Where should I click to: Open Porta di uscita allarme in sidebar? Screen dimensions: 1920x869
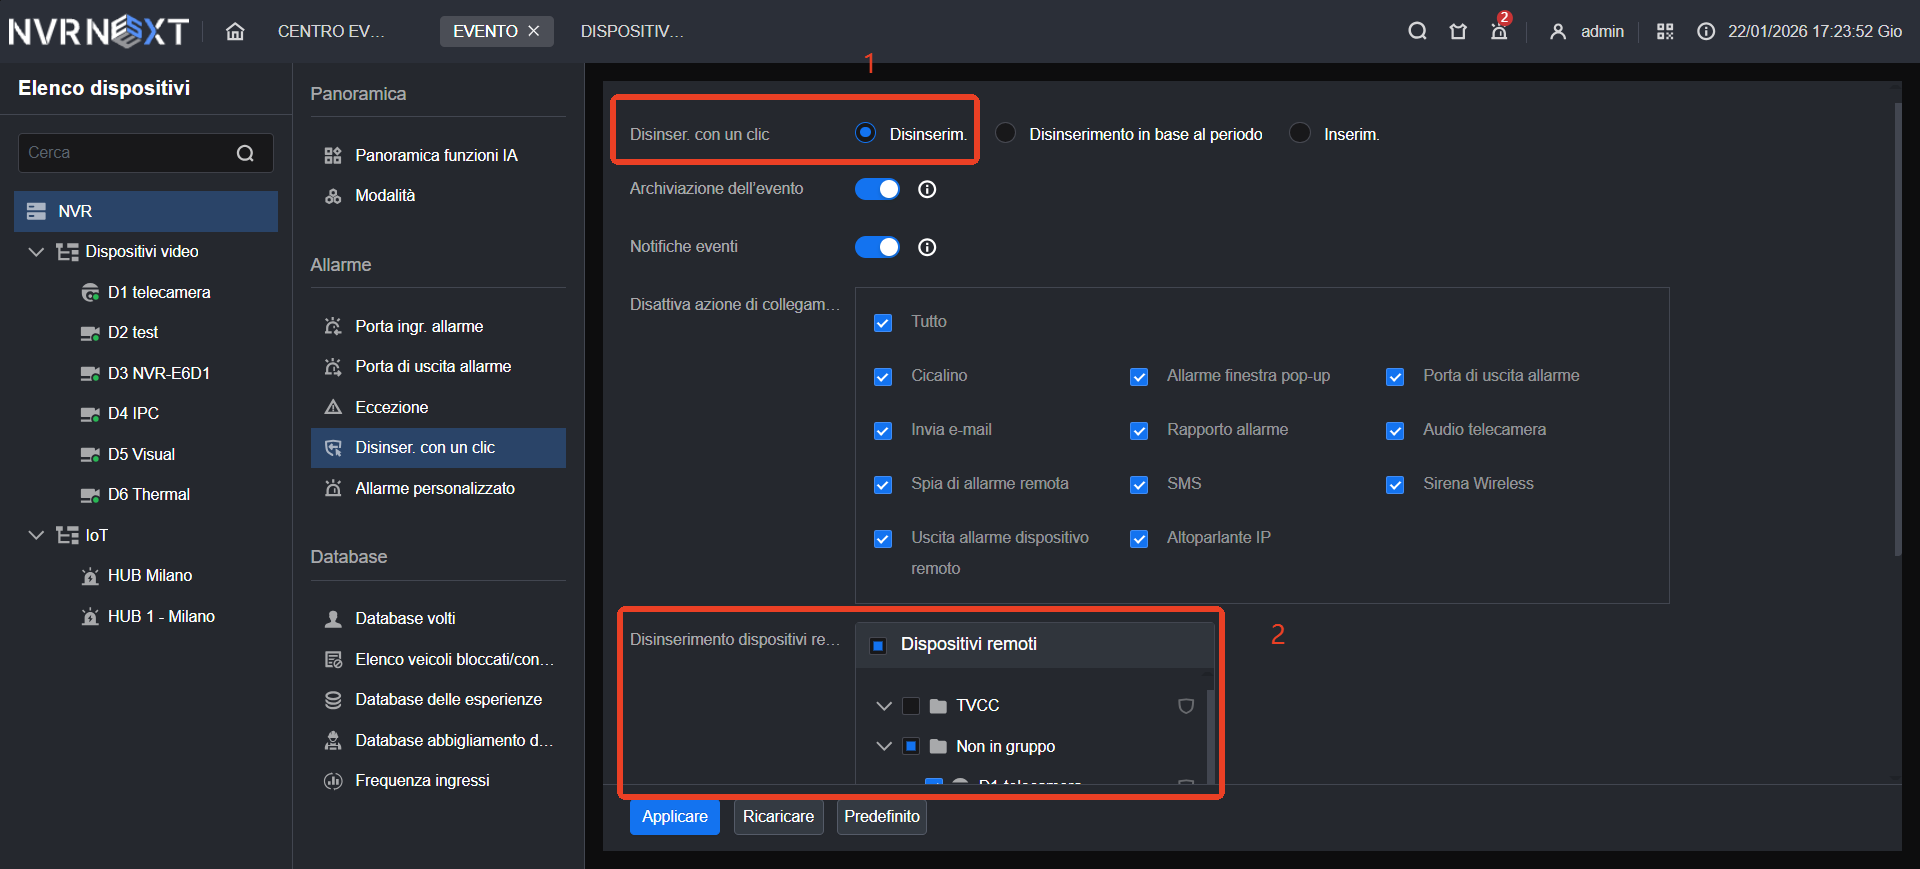[438, 367]
